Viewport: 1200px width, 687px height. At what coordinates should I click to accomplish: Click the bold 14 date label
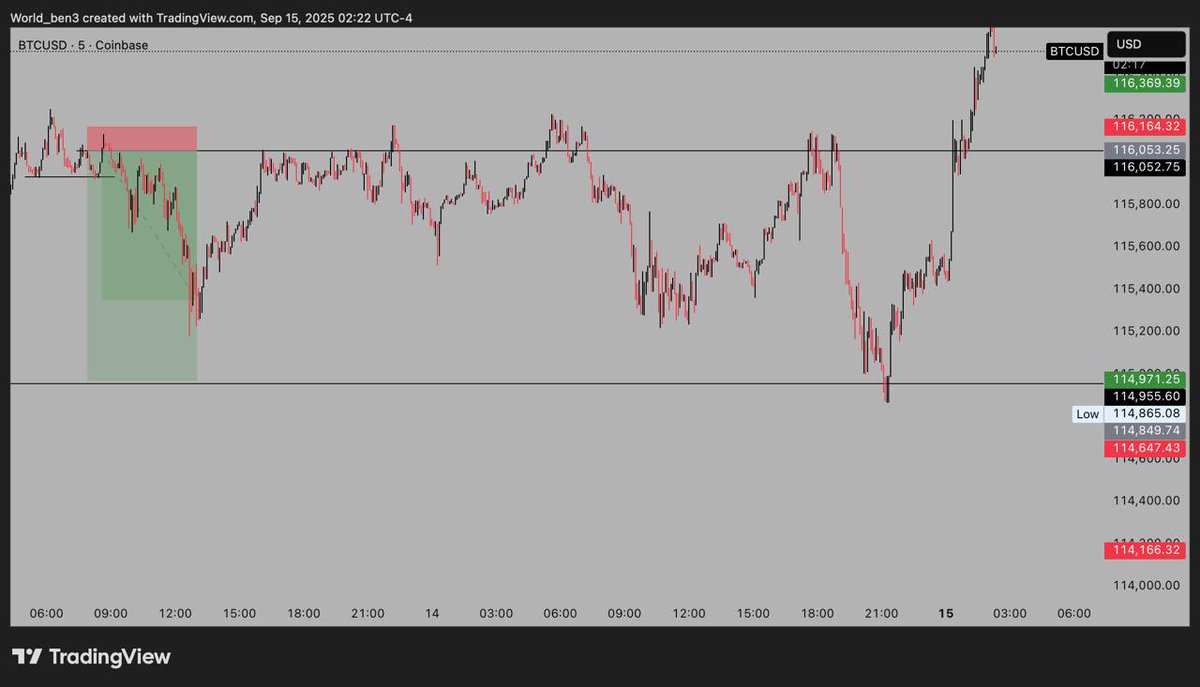[x=432, y=613]
